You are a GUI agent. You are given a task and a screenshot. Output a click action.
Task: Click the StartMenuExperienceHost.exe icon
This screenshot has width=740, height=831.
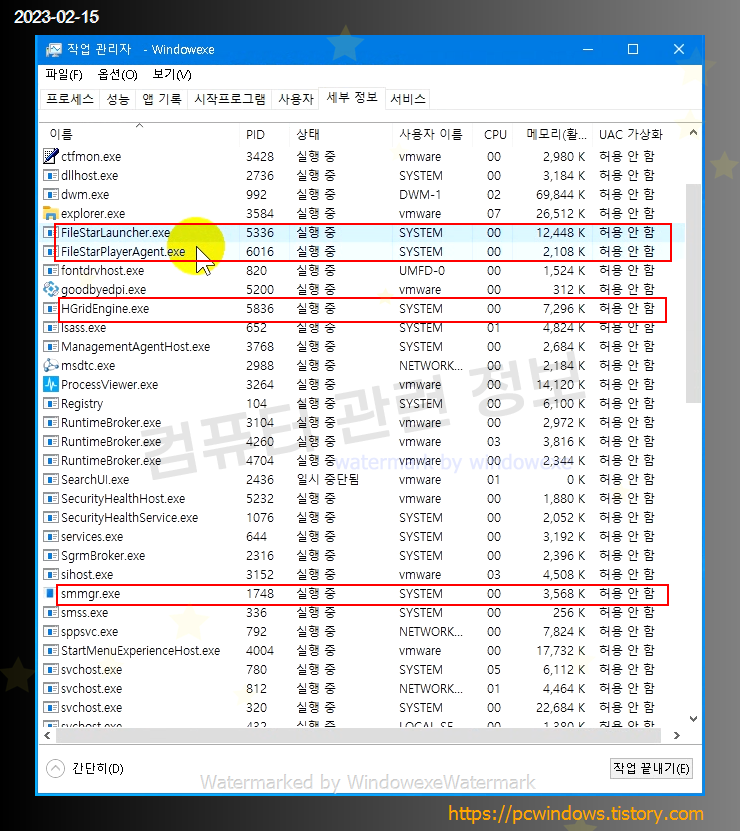pyautogui.click(x=50, y=651)
